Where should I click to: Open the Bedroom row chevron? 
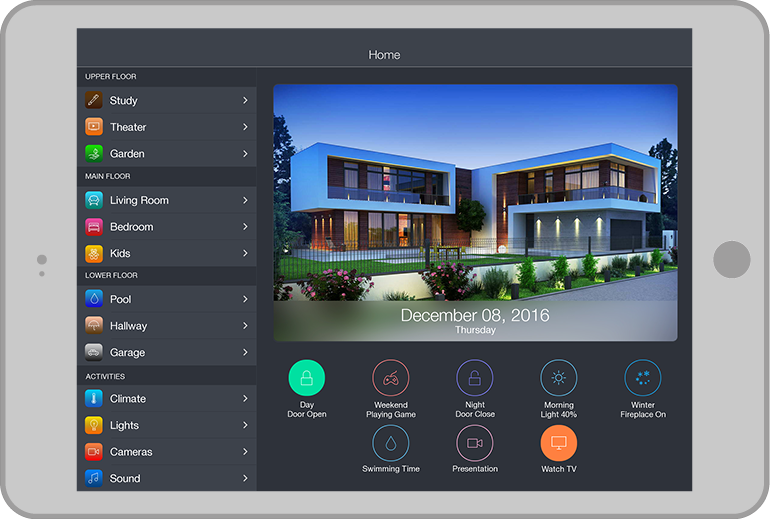(245, 227)
